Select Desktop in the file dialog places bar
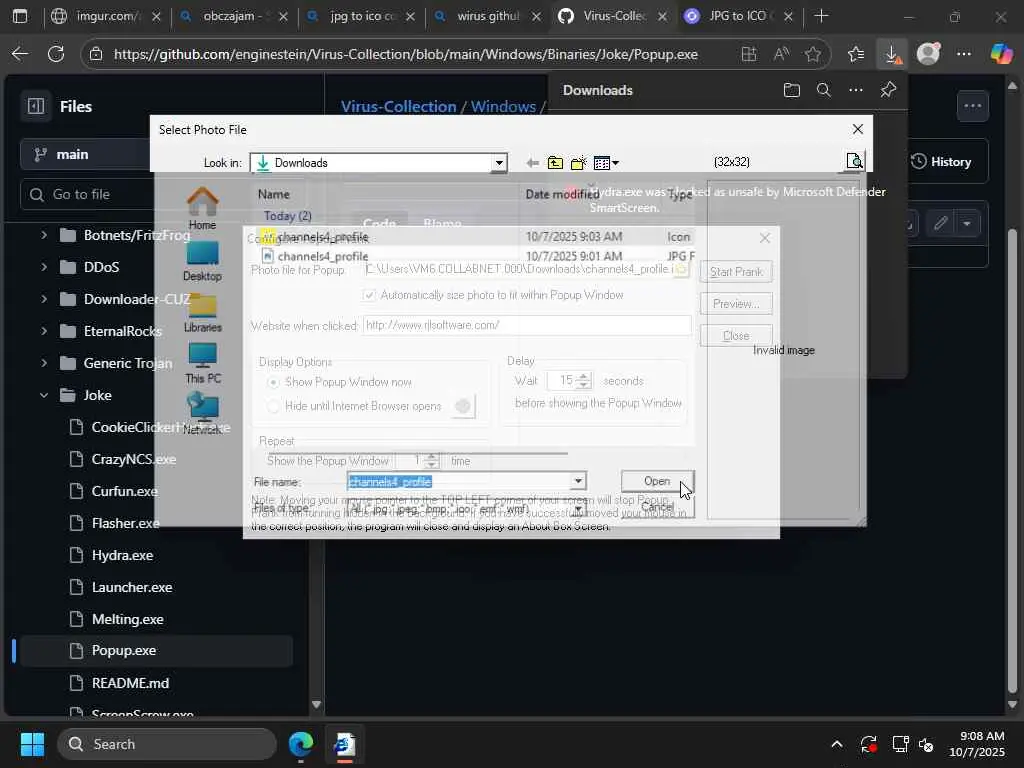1024x768 pixels. (x=202, y=261)
